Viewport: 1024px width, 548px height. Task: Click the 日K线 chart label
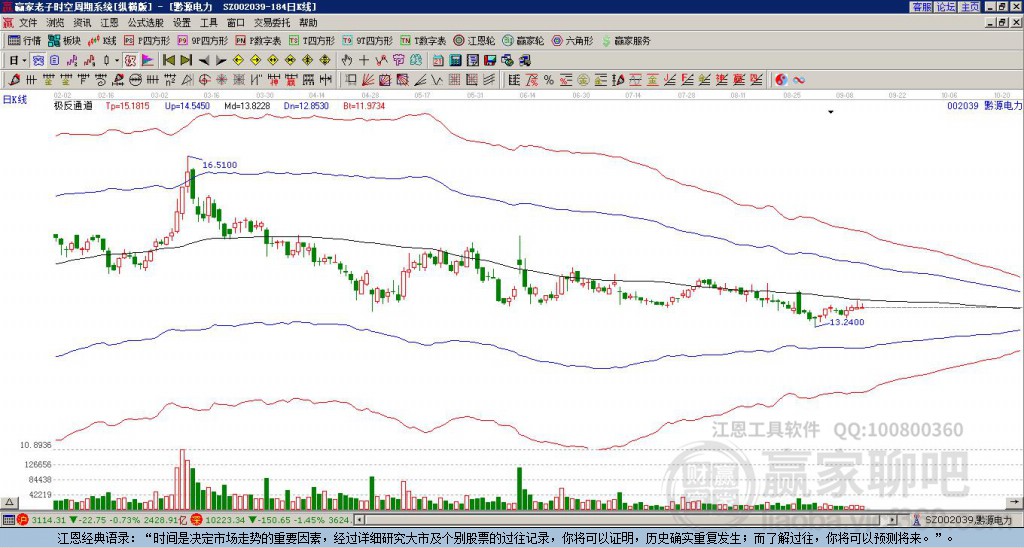pos(15,100)
